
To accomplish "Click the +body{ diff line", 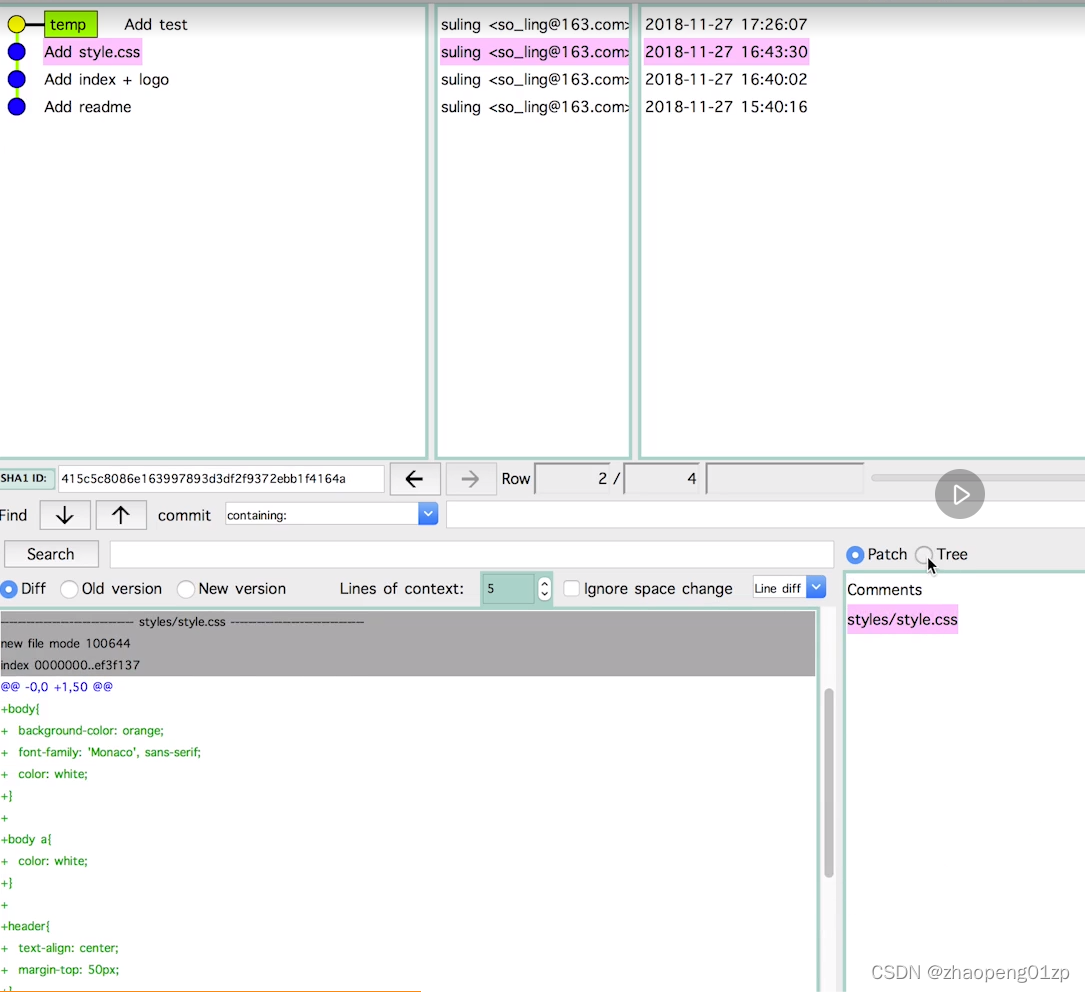I will [x=21, y=709].
